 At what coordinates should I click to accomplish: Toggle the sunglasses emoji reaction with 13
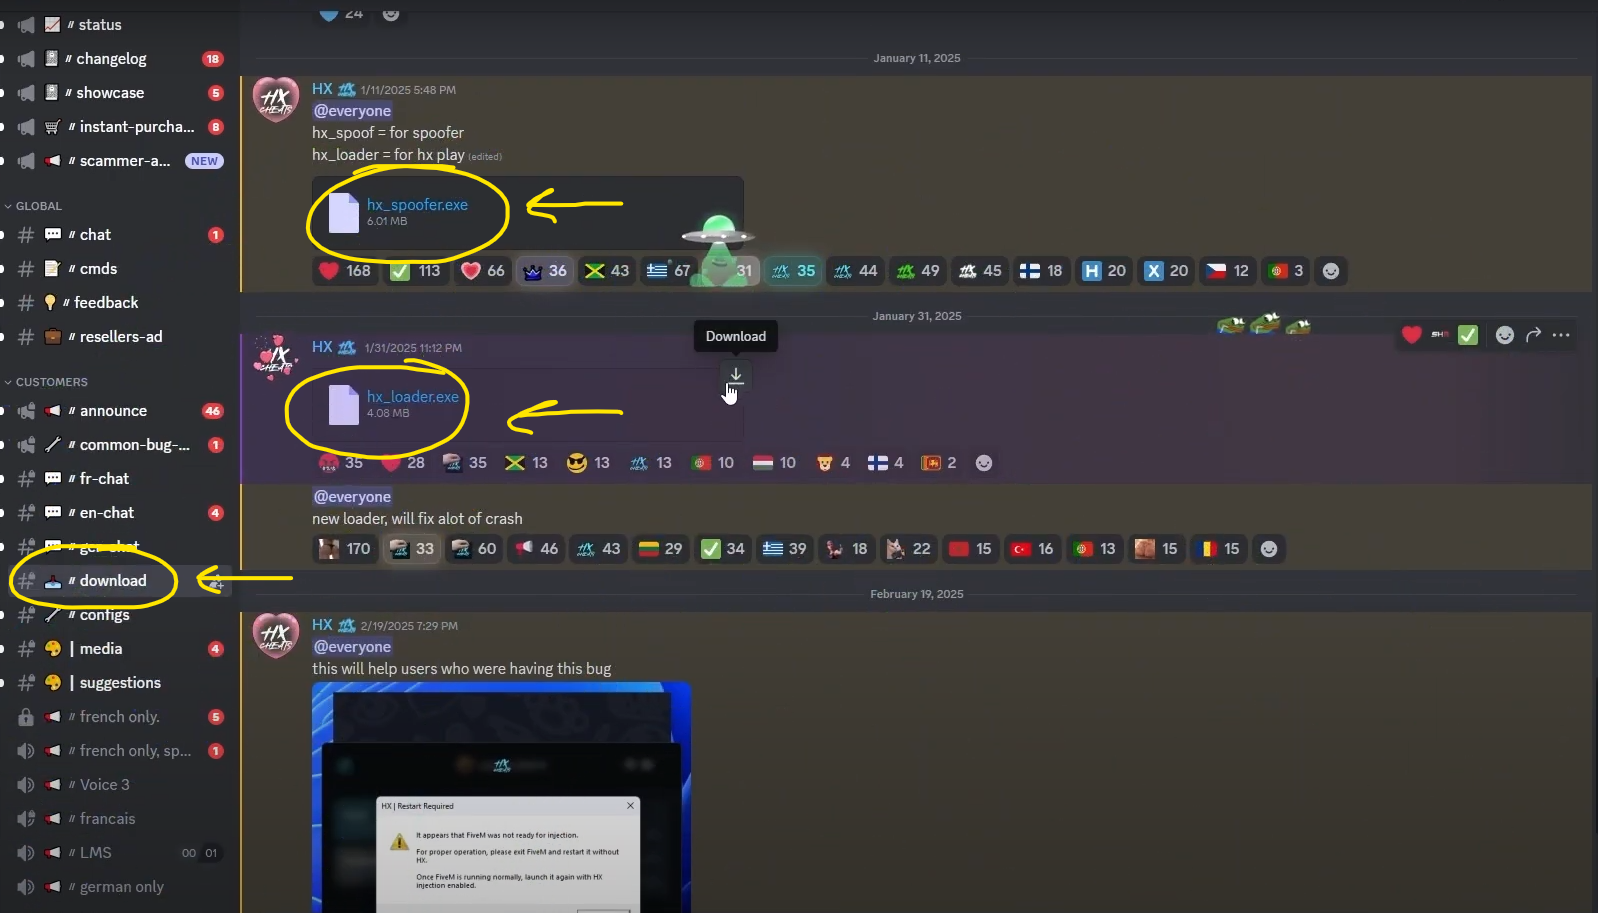[588, 463]
